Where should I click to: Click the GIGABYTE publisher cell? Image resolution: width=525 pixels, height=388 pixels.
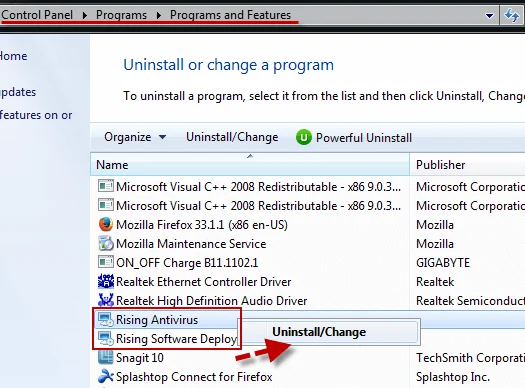click(443, 263)
